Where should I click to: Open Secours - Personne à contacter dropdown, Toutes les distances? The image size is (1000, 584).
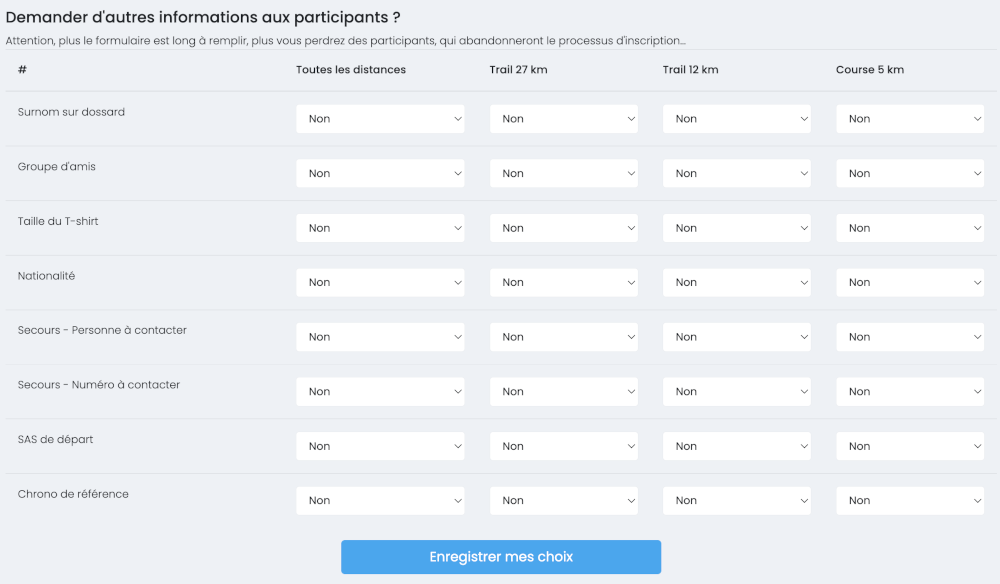pyautogui.click(x=380, y=337)
